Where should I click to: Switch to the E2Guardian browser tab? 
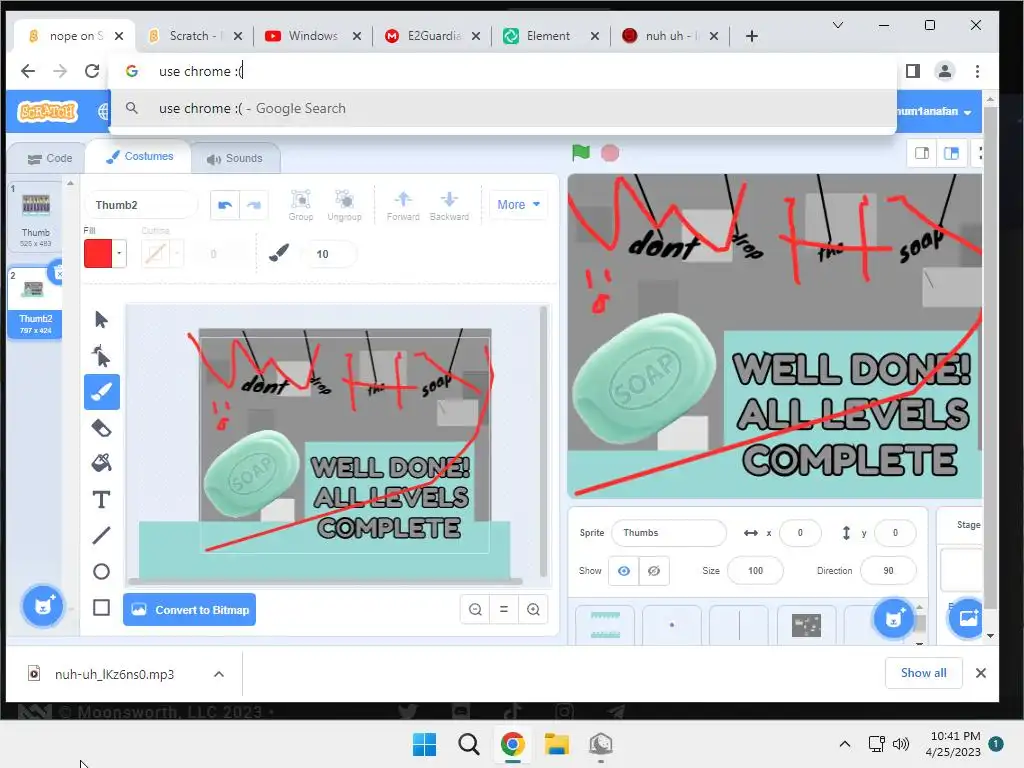(x=434, y=36)
